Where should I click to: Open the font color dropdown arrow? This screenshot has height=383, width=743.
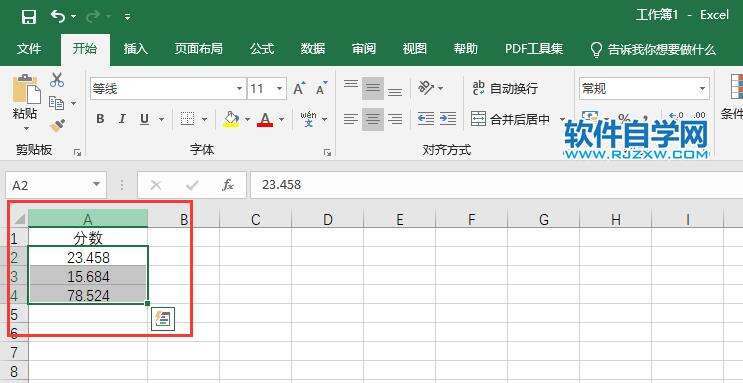[281, 119]
